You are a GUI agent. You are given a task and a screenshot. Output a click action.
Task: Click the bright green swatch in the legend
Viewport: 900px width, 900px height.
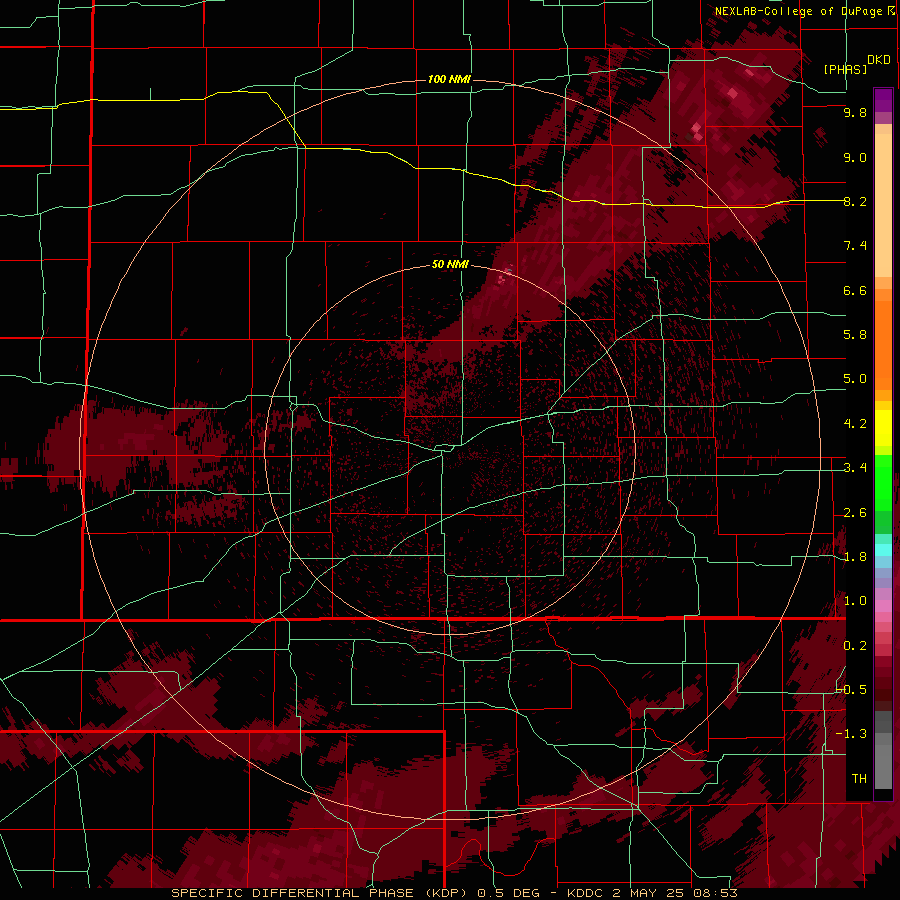coord(883,482)
